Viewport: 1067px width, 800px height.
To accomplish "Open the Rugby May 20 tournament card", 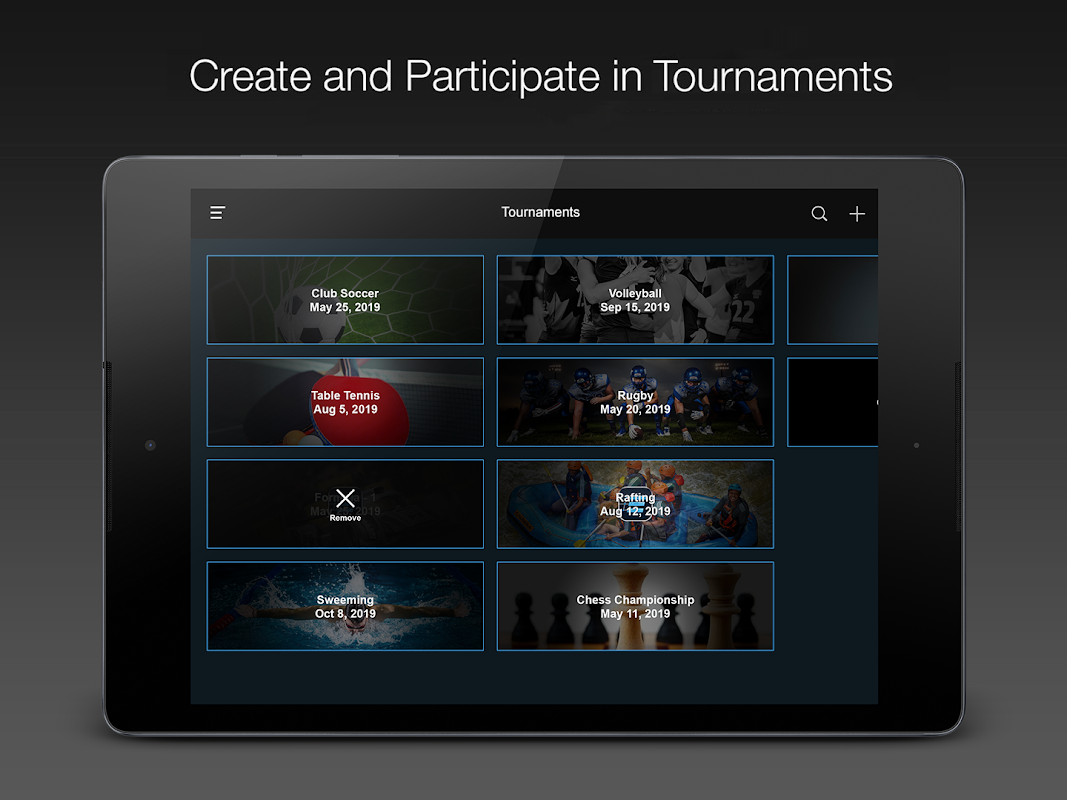I will 635,402.
